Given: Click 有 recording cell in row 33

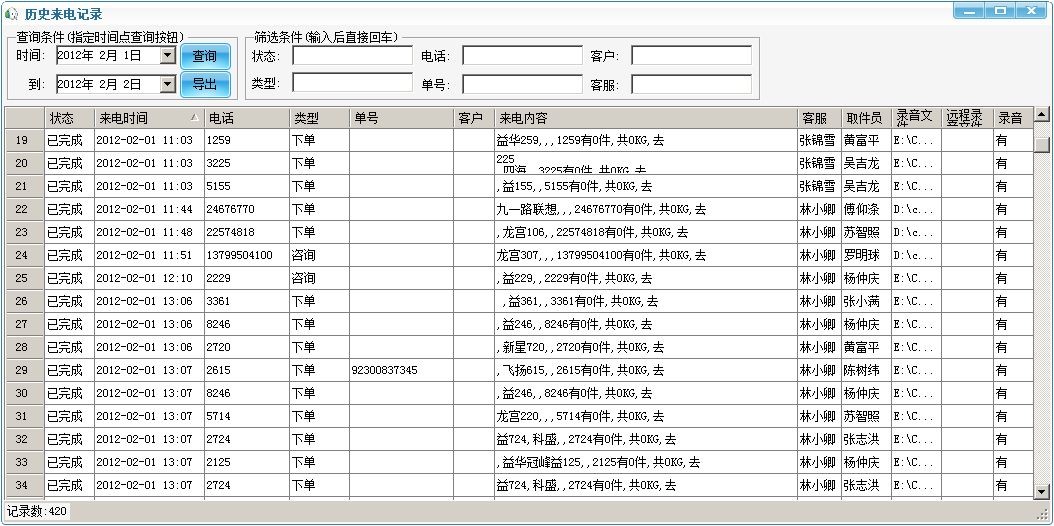Looking at the screenshot, I should coord(1012,462).
